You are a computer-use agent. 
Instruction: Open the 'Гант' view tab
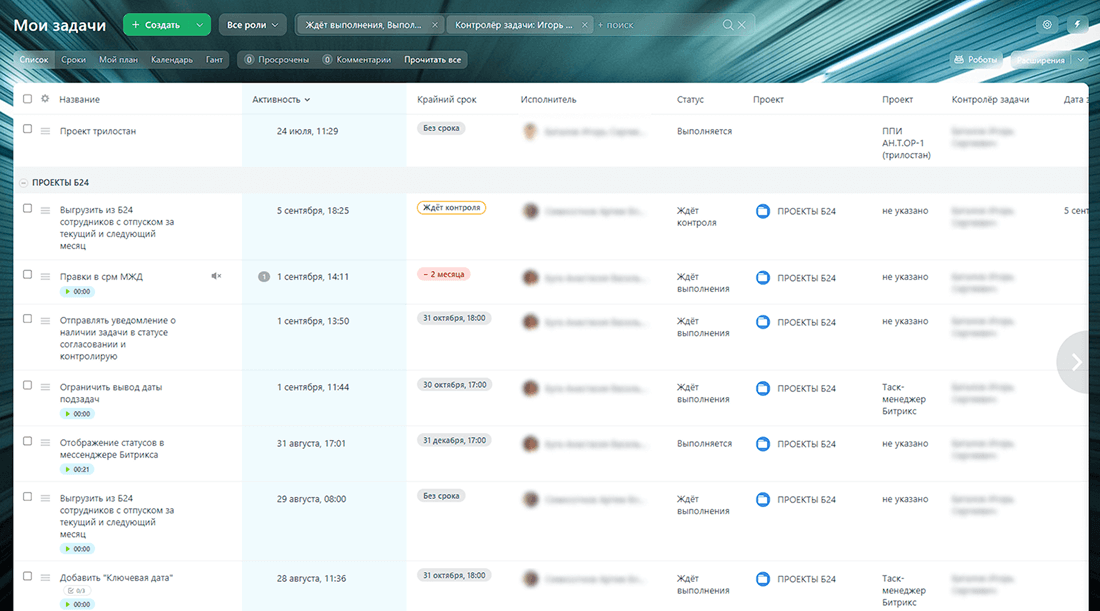point(214,60)
